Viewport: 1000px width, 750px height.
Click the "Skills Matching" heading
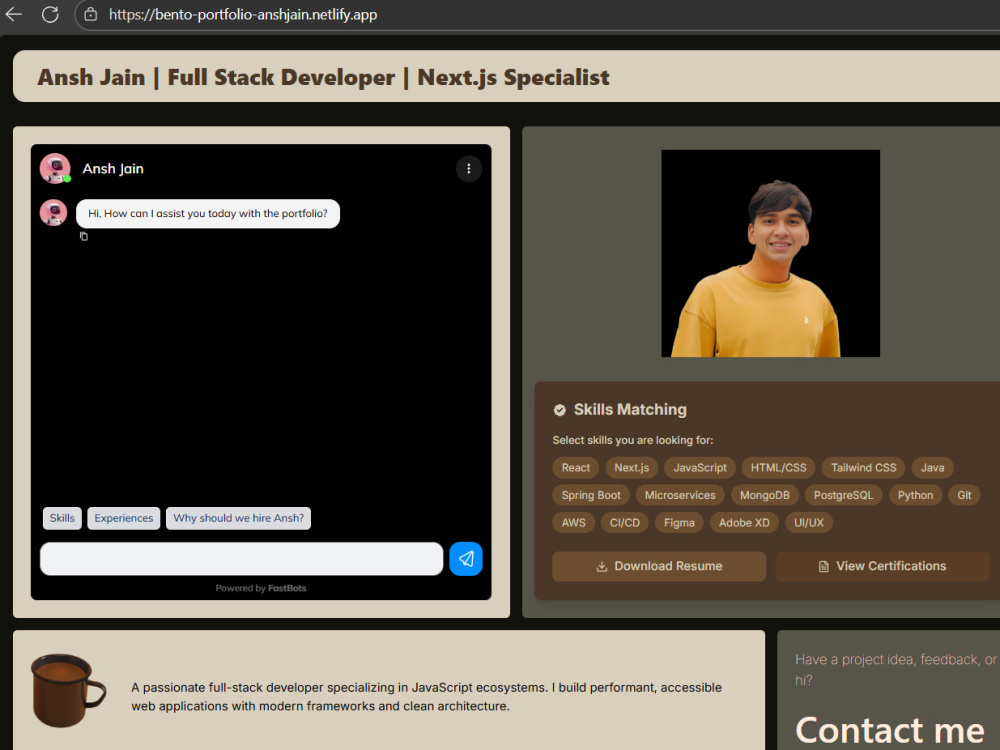pyautogui.click(x=630, y=409)
